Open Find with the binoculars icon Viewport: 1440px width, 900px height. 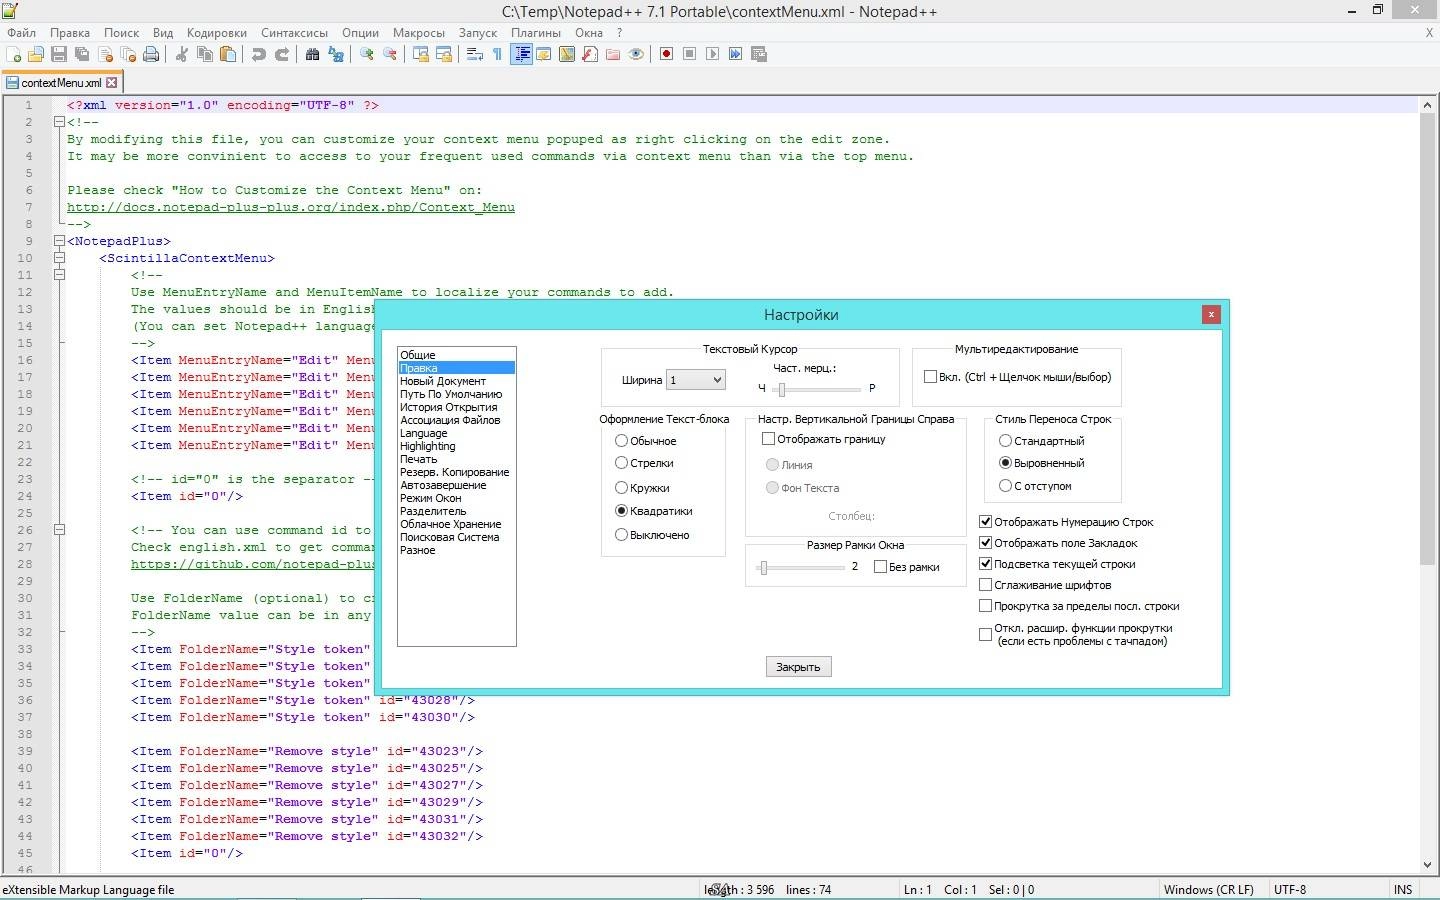click(x=312, y=54)
